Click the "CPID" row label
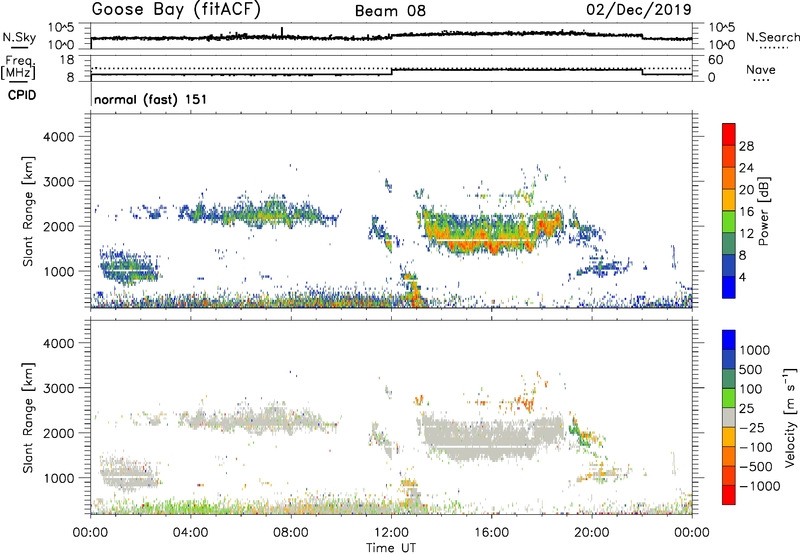800x554 pixels. 22,95
